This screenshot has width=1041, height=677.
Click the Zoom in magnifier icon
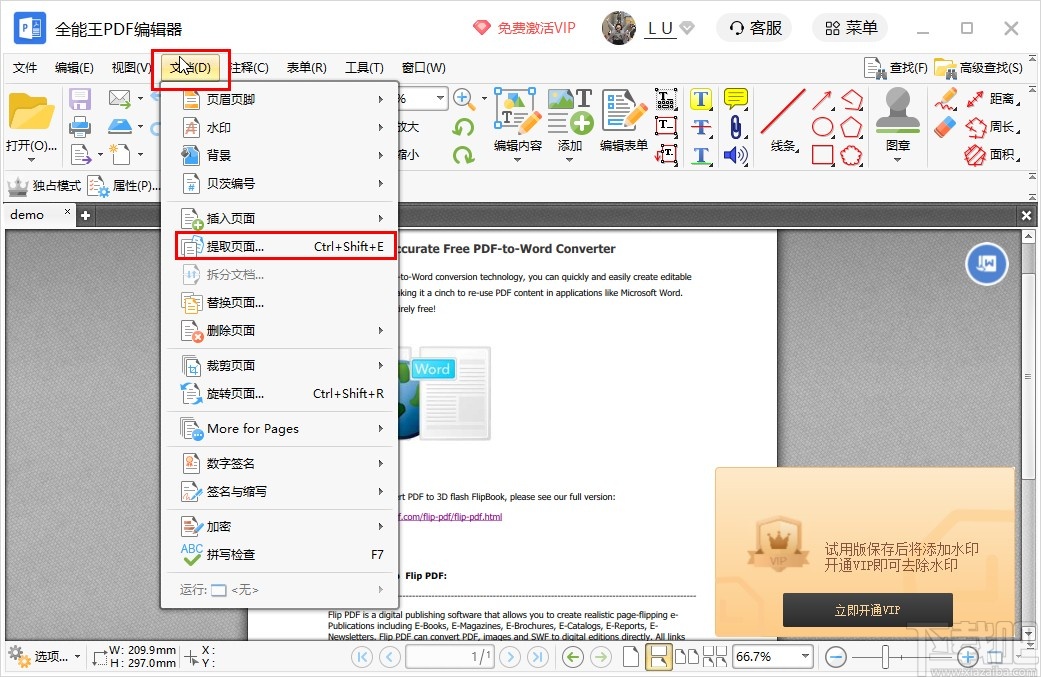tap(463, 99)
